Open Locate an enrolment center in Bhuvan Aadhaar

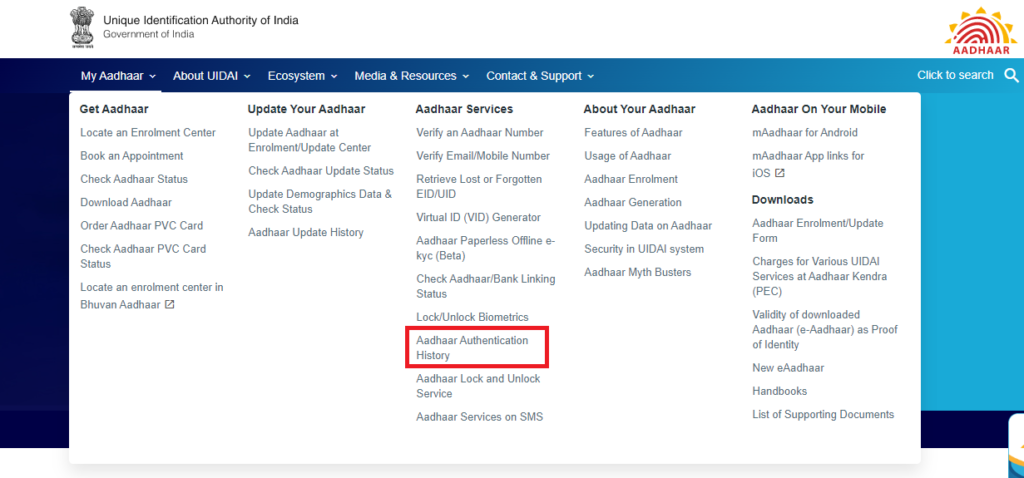(x=152, y=296)
